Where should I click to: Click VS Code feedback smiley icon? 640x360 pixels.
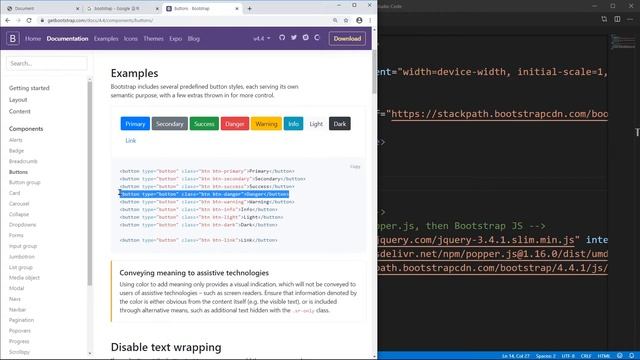pos(620,356)
